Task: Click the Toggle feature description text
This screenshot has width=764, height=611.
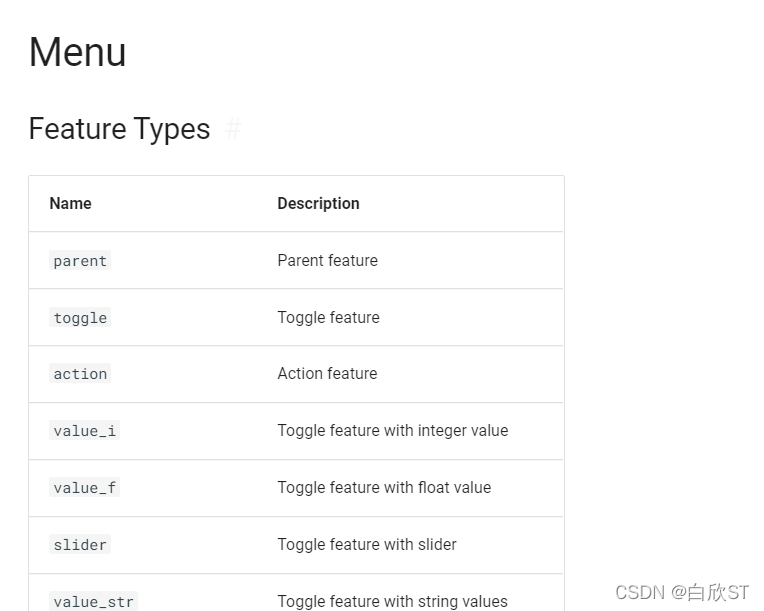Action: coord(328,318)
